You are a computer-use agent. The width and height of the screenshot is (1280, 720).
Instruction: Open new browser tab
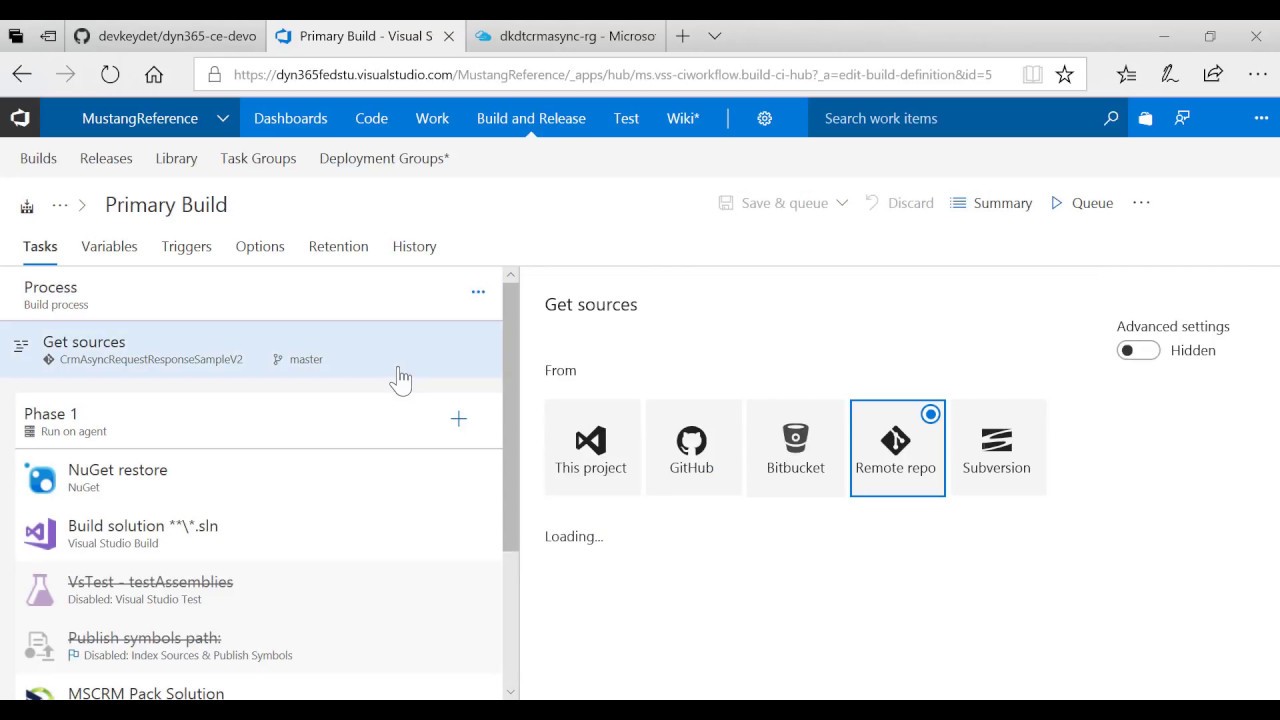coord(683,36)
